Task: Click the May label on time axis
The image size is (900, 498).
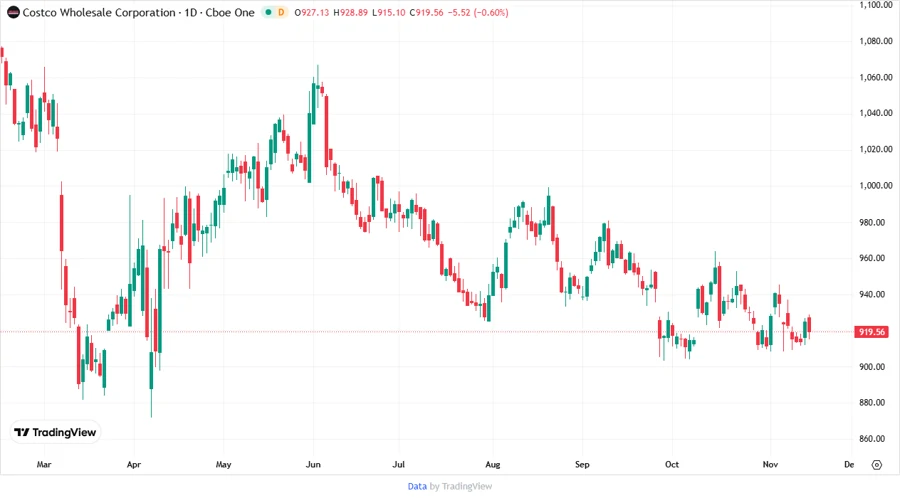Action: [223, 464]
